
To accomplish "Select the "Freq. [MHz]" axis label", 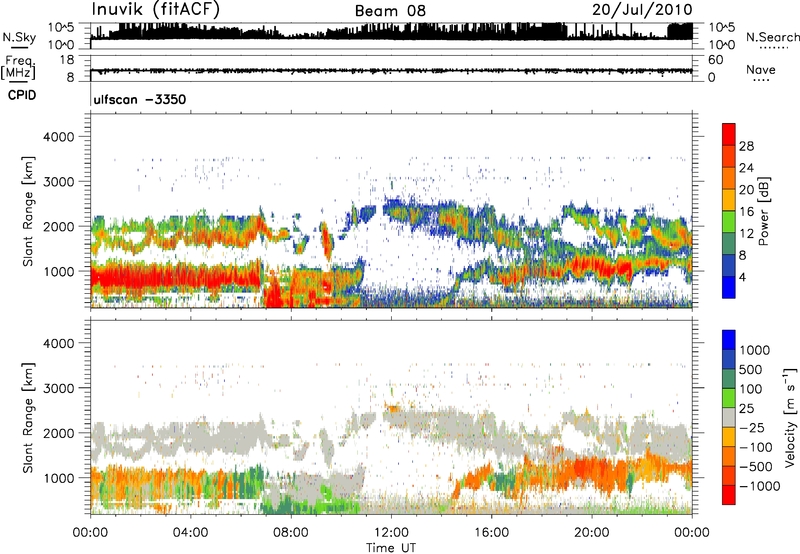I will [x=18, y=67].
